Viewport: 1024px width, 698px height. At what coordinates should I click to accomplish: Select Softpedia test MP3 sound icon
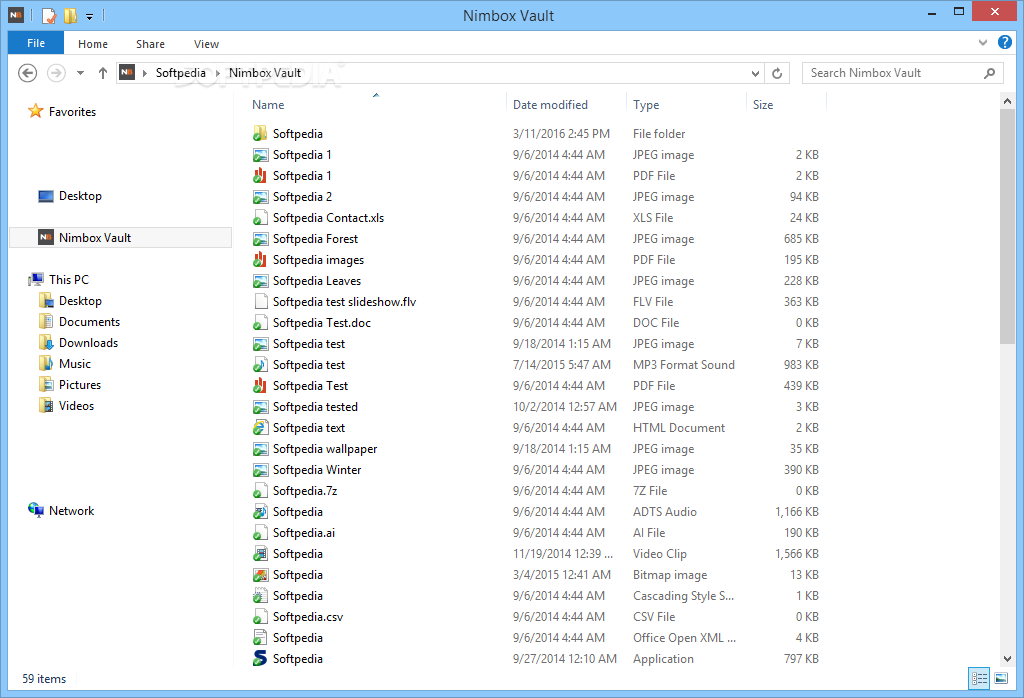coord(260,364)
